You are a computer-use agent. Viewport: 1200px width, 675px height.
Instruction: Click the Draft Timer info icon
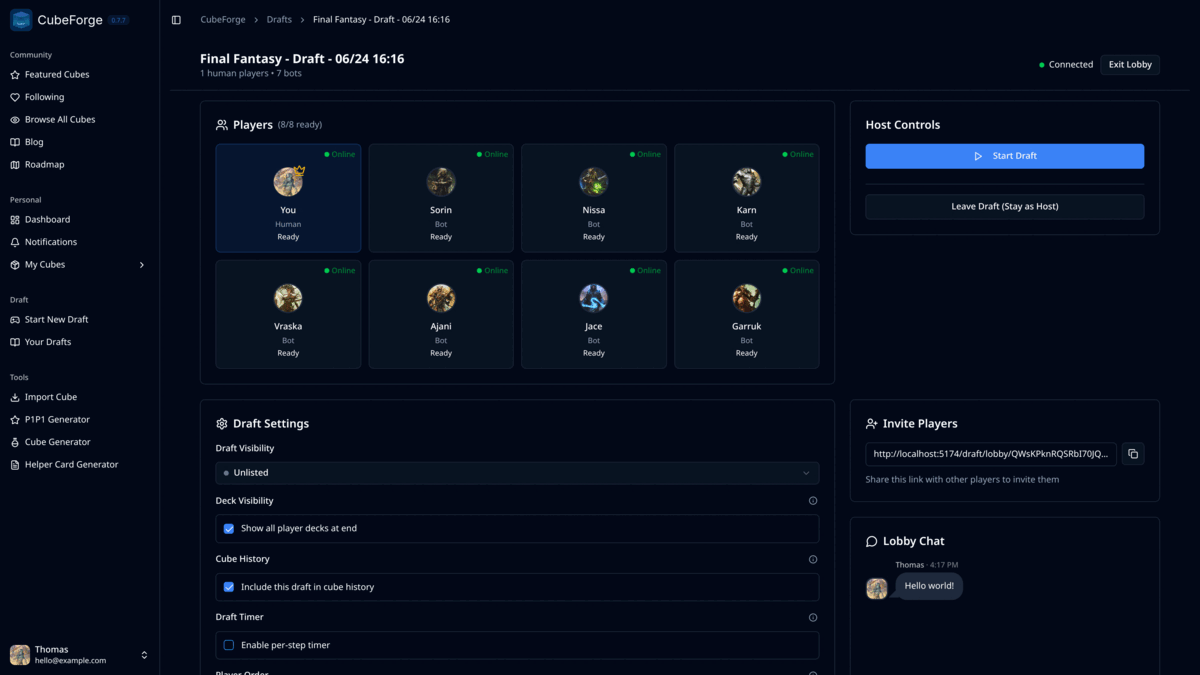[x=813, y=618]
